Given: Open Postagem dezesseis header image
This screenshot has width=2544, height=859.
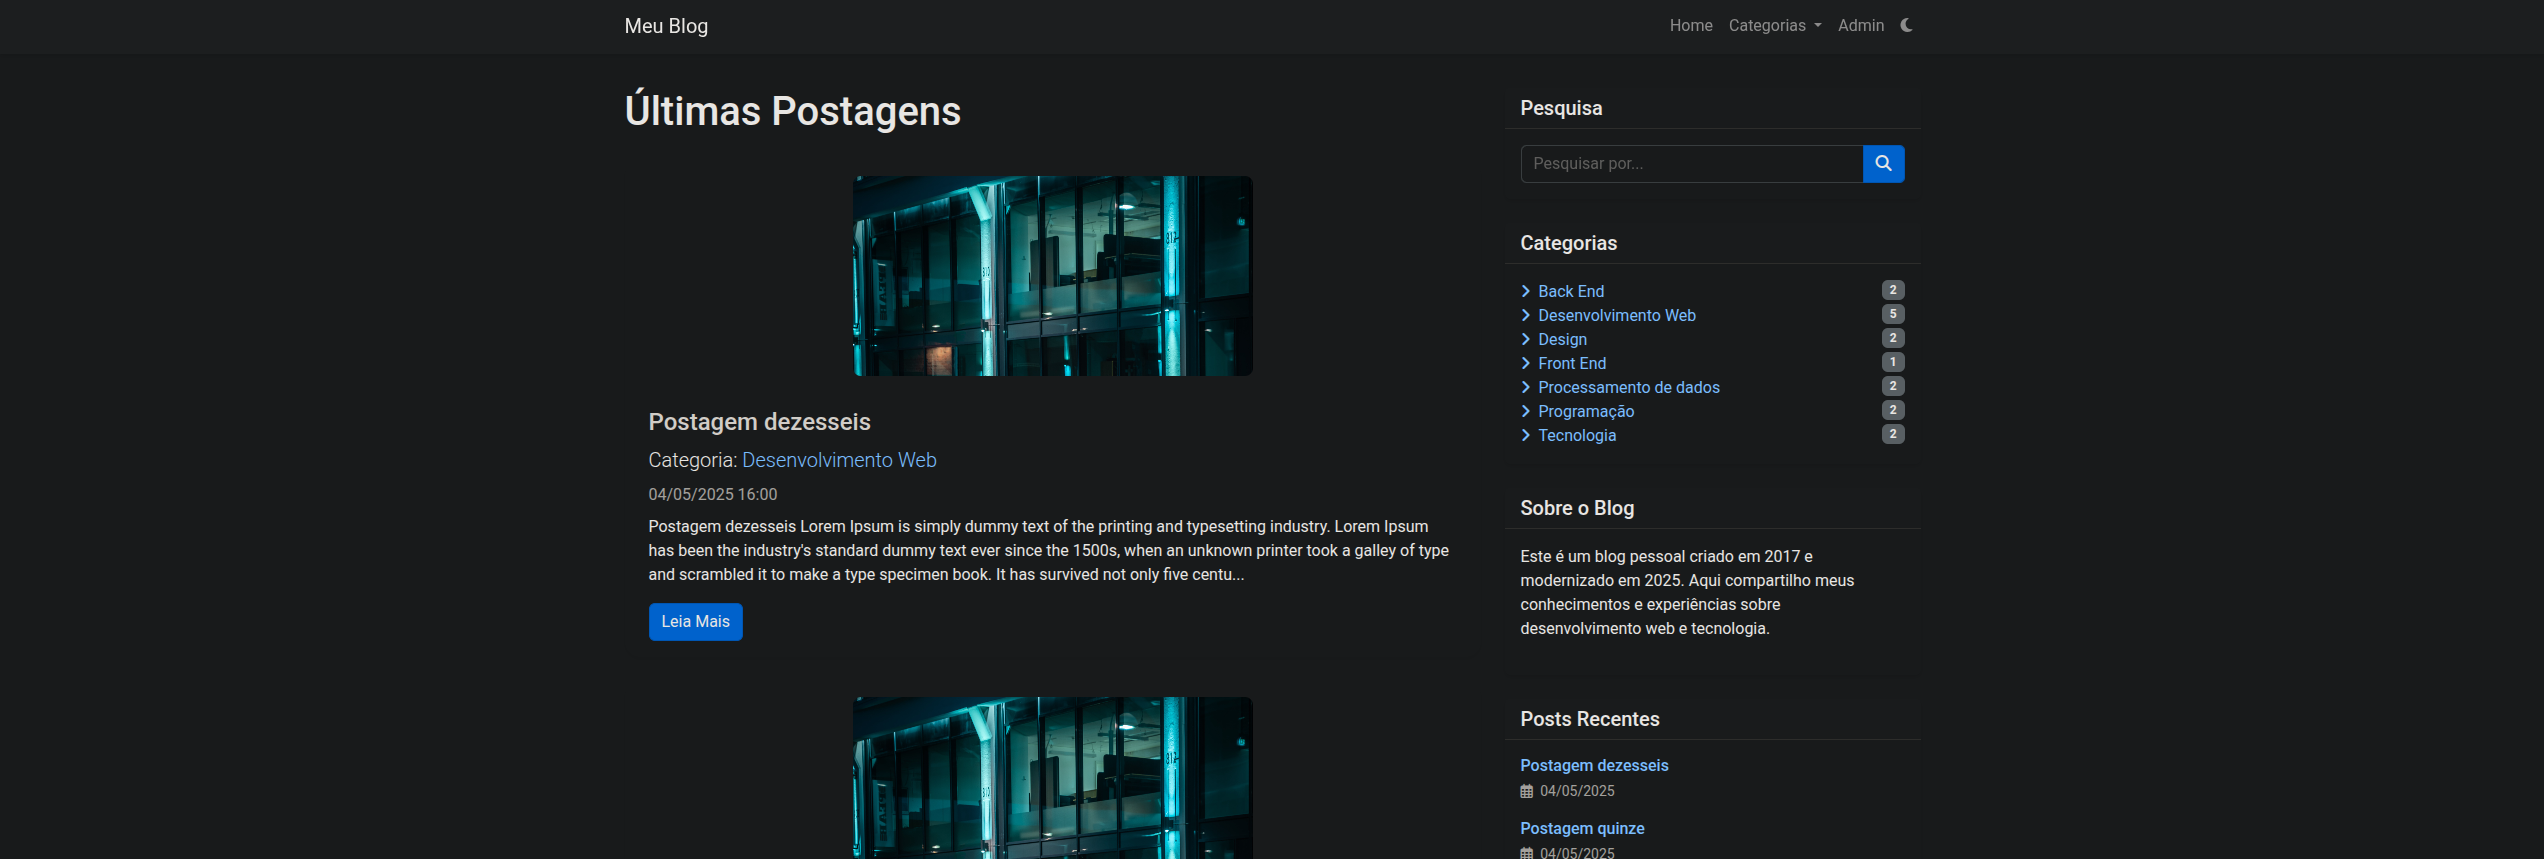Looking at the screenshot, I should pyautogui.click(x=1052, y=276).
